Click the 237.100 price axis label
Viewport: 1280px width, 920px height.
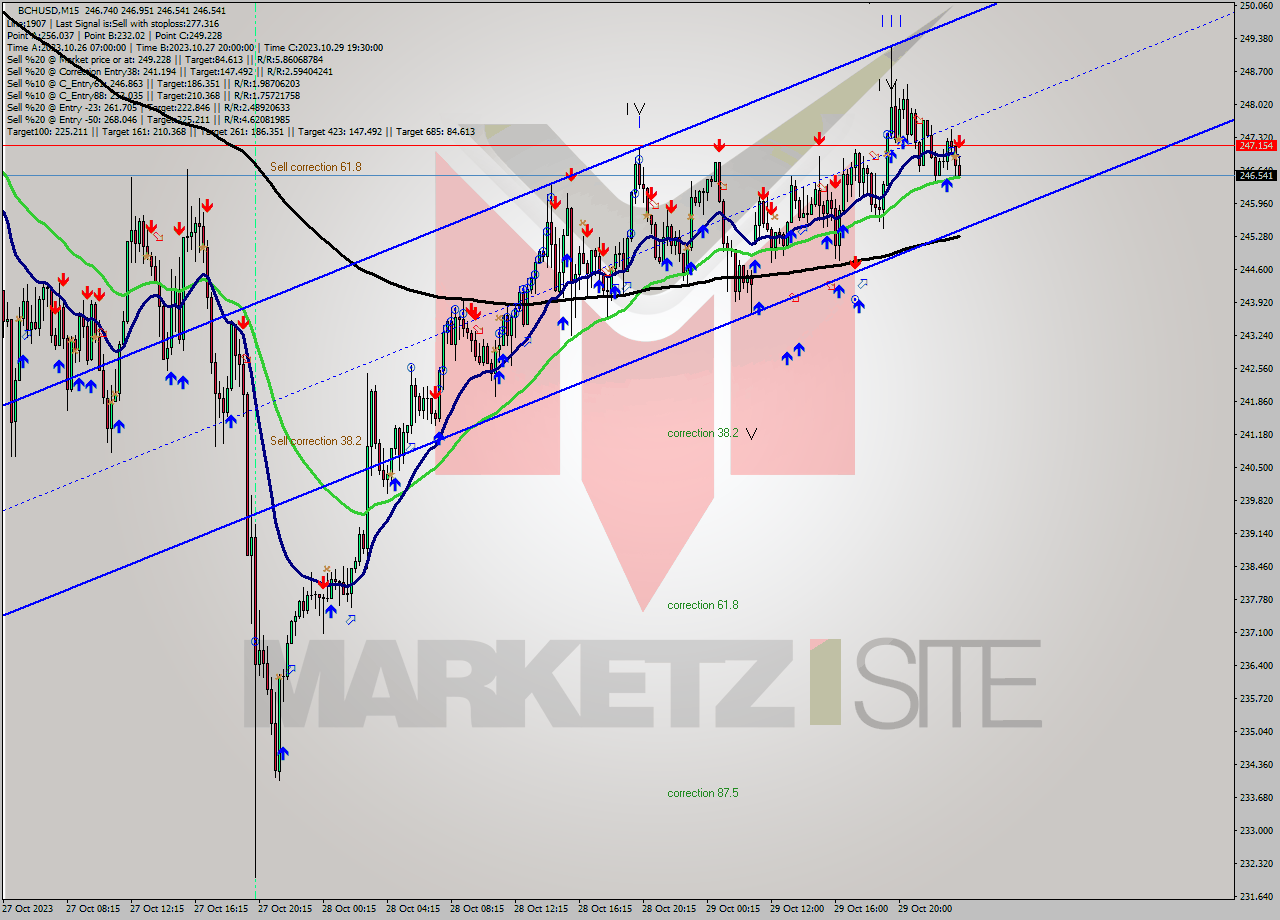(x=1256, y=633)
